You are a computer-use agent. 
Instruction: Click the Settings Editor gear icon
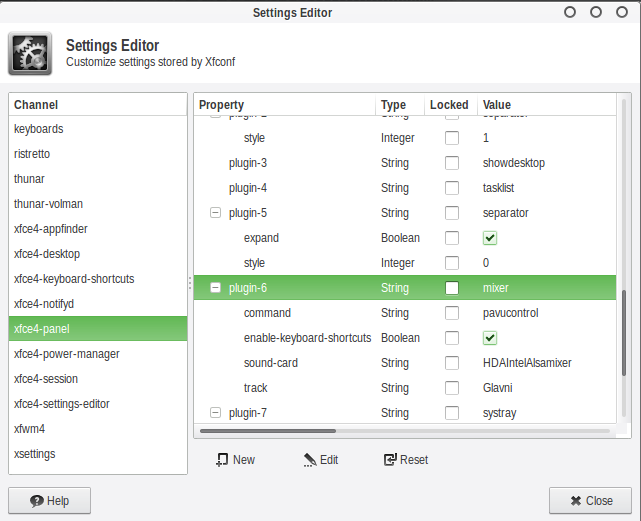[30, 53]
